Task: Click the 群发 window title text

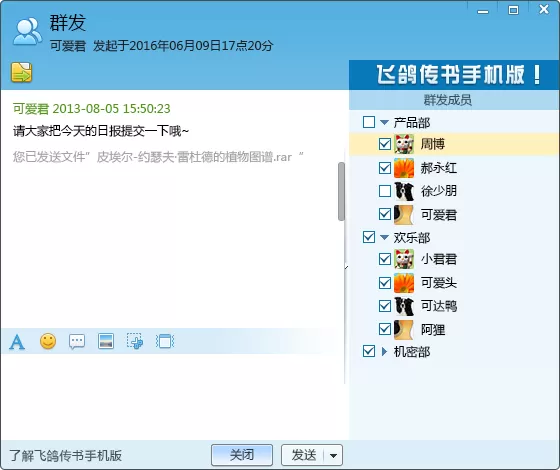Action: click(x=68, y=23)
